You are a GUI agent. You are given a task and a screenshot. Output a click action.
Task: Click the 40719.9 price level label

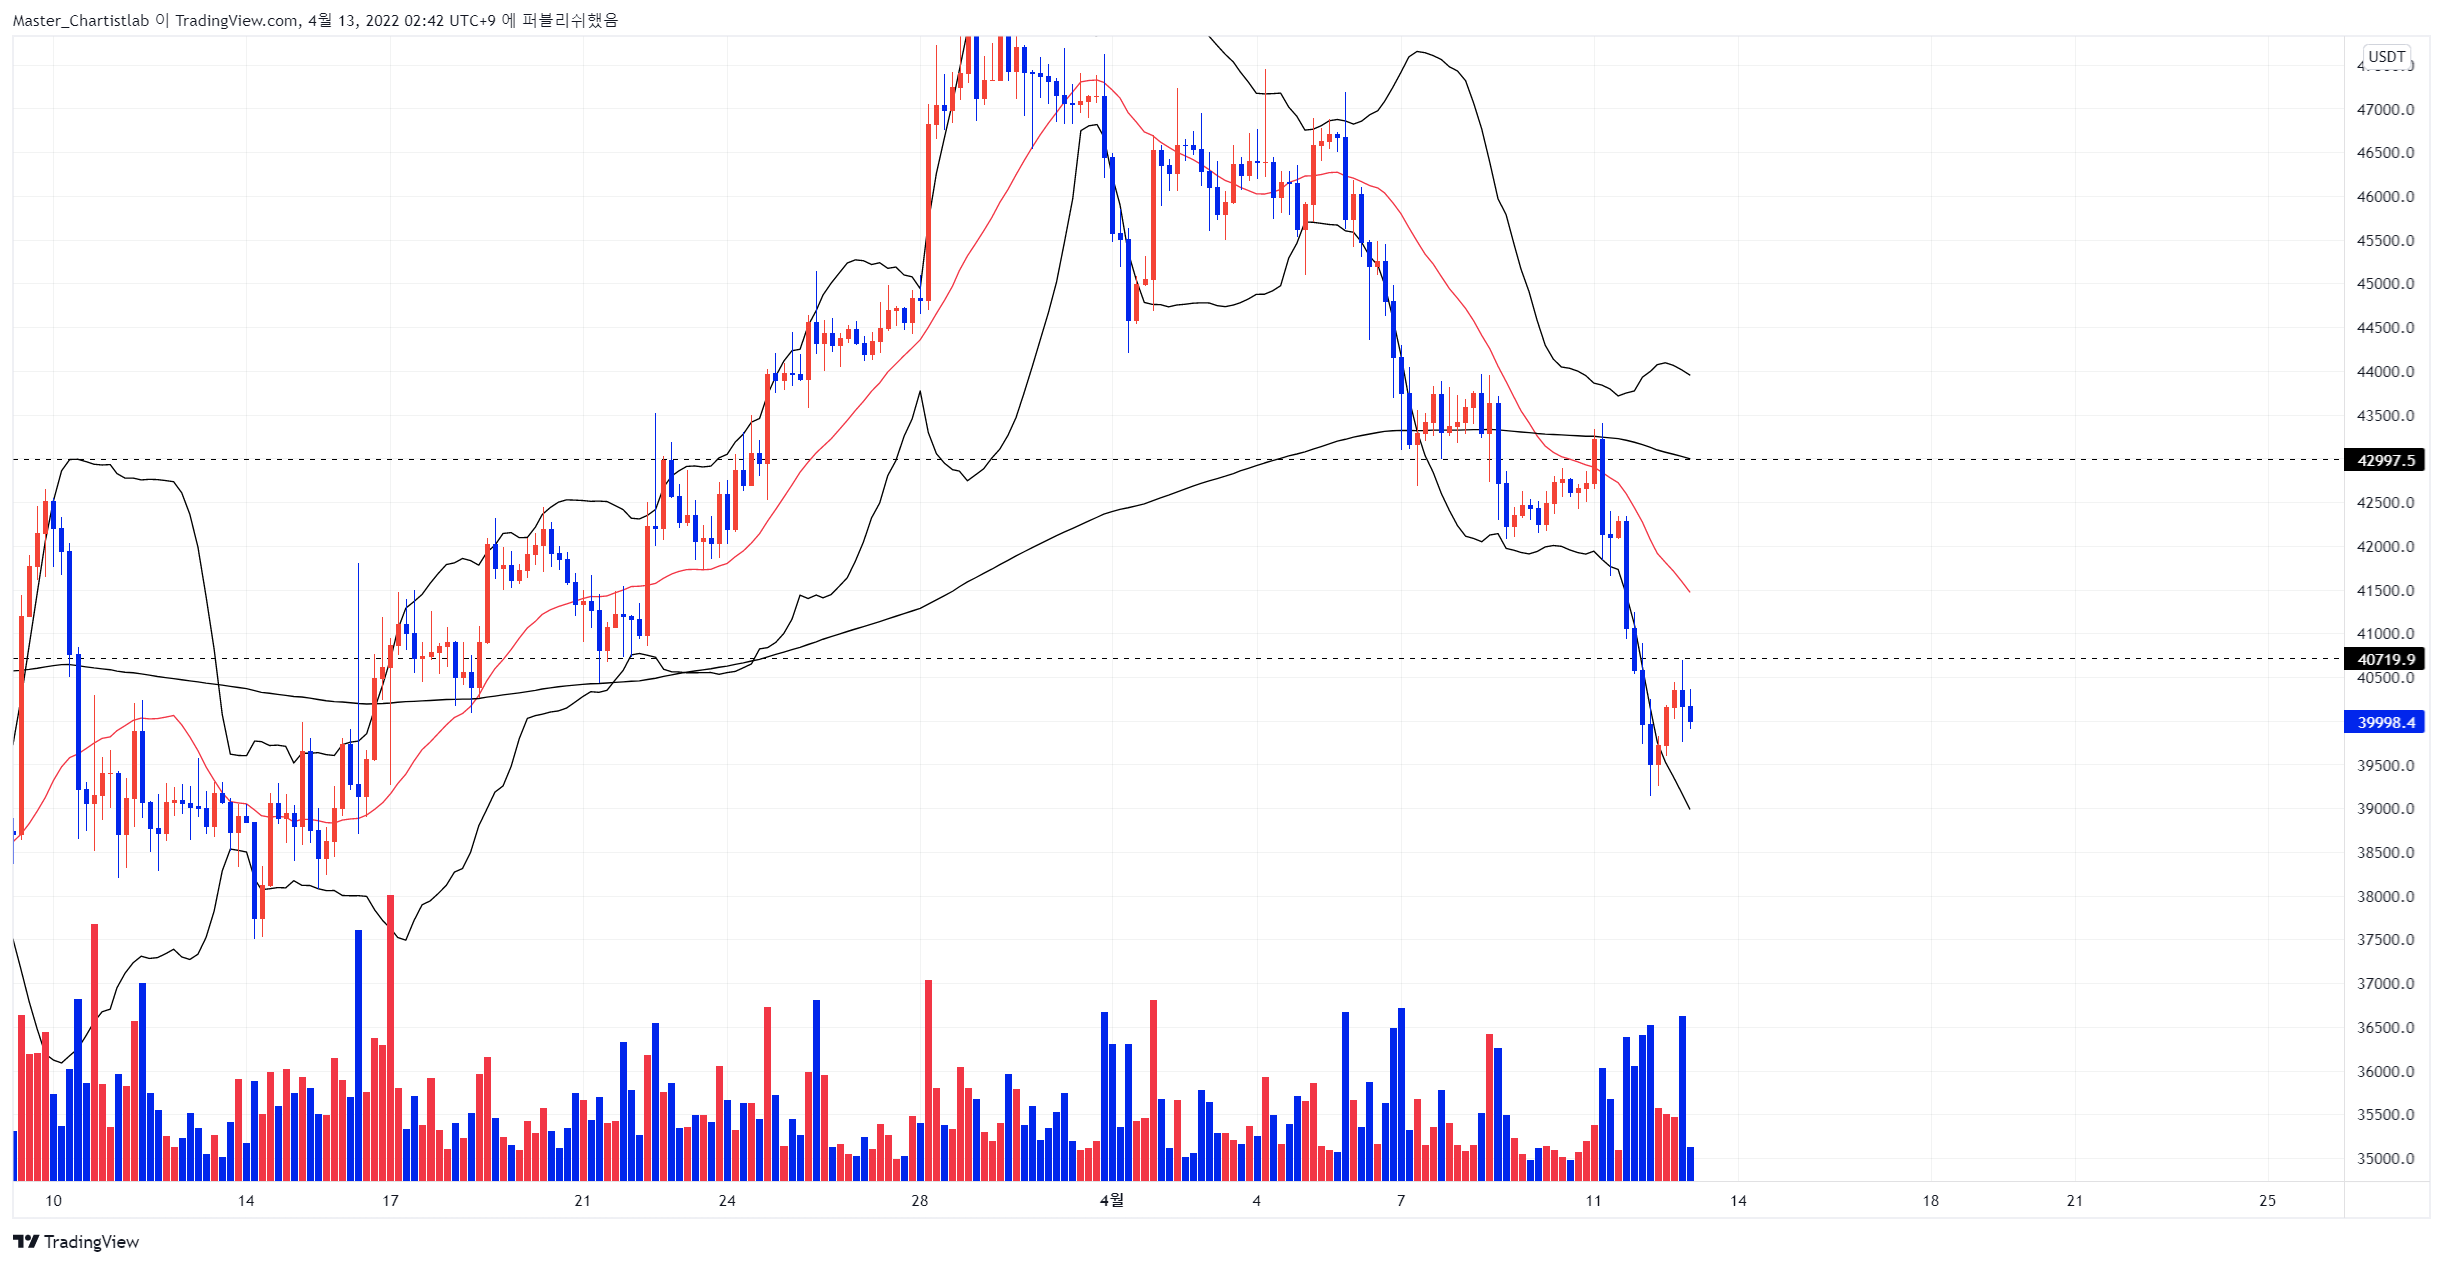(x=2385, y=659)
